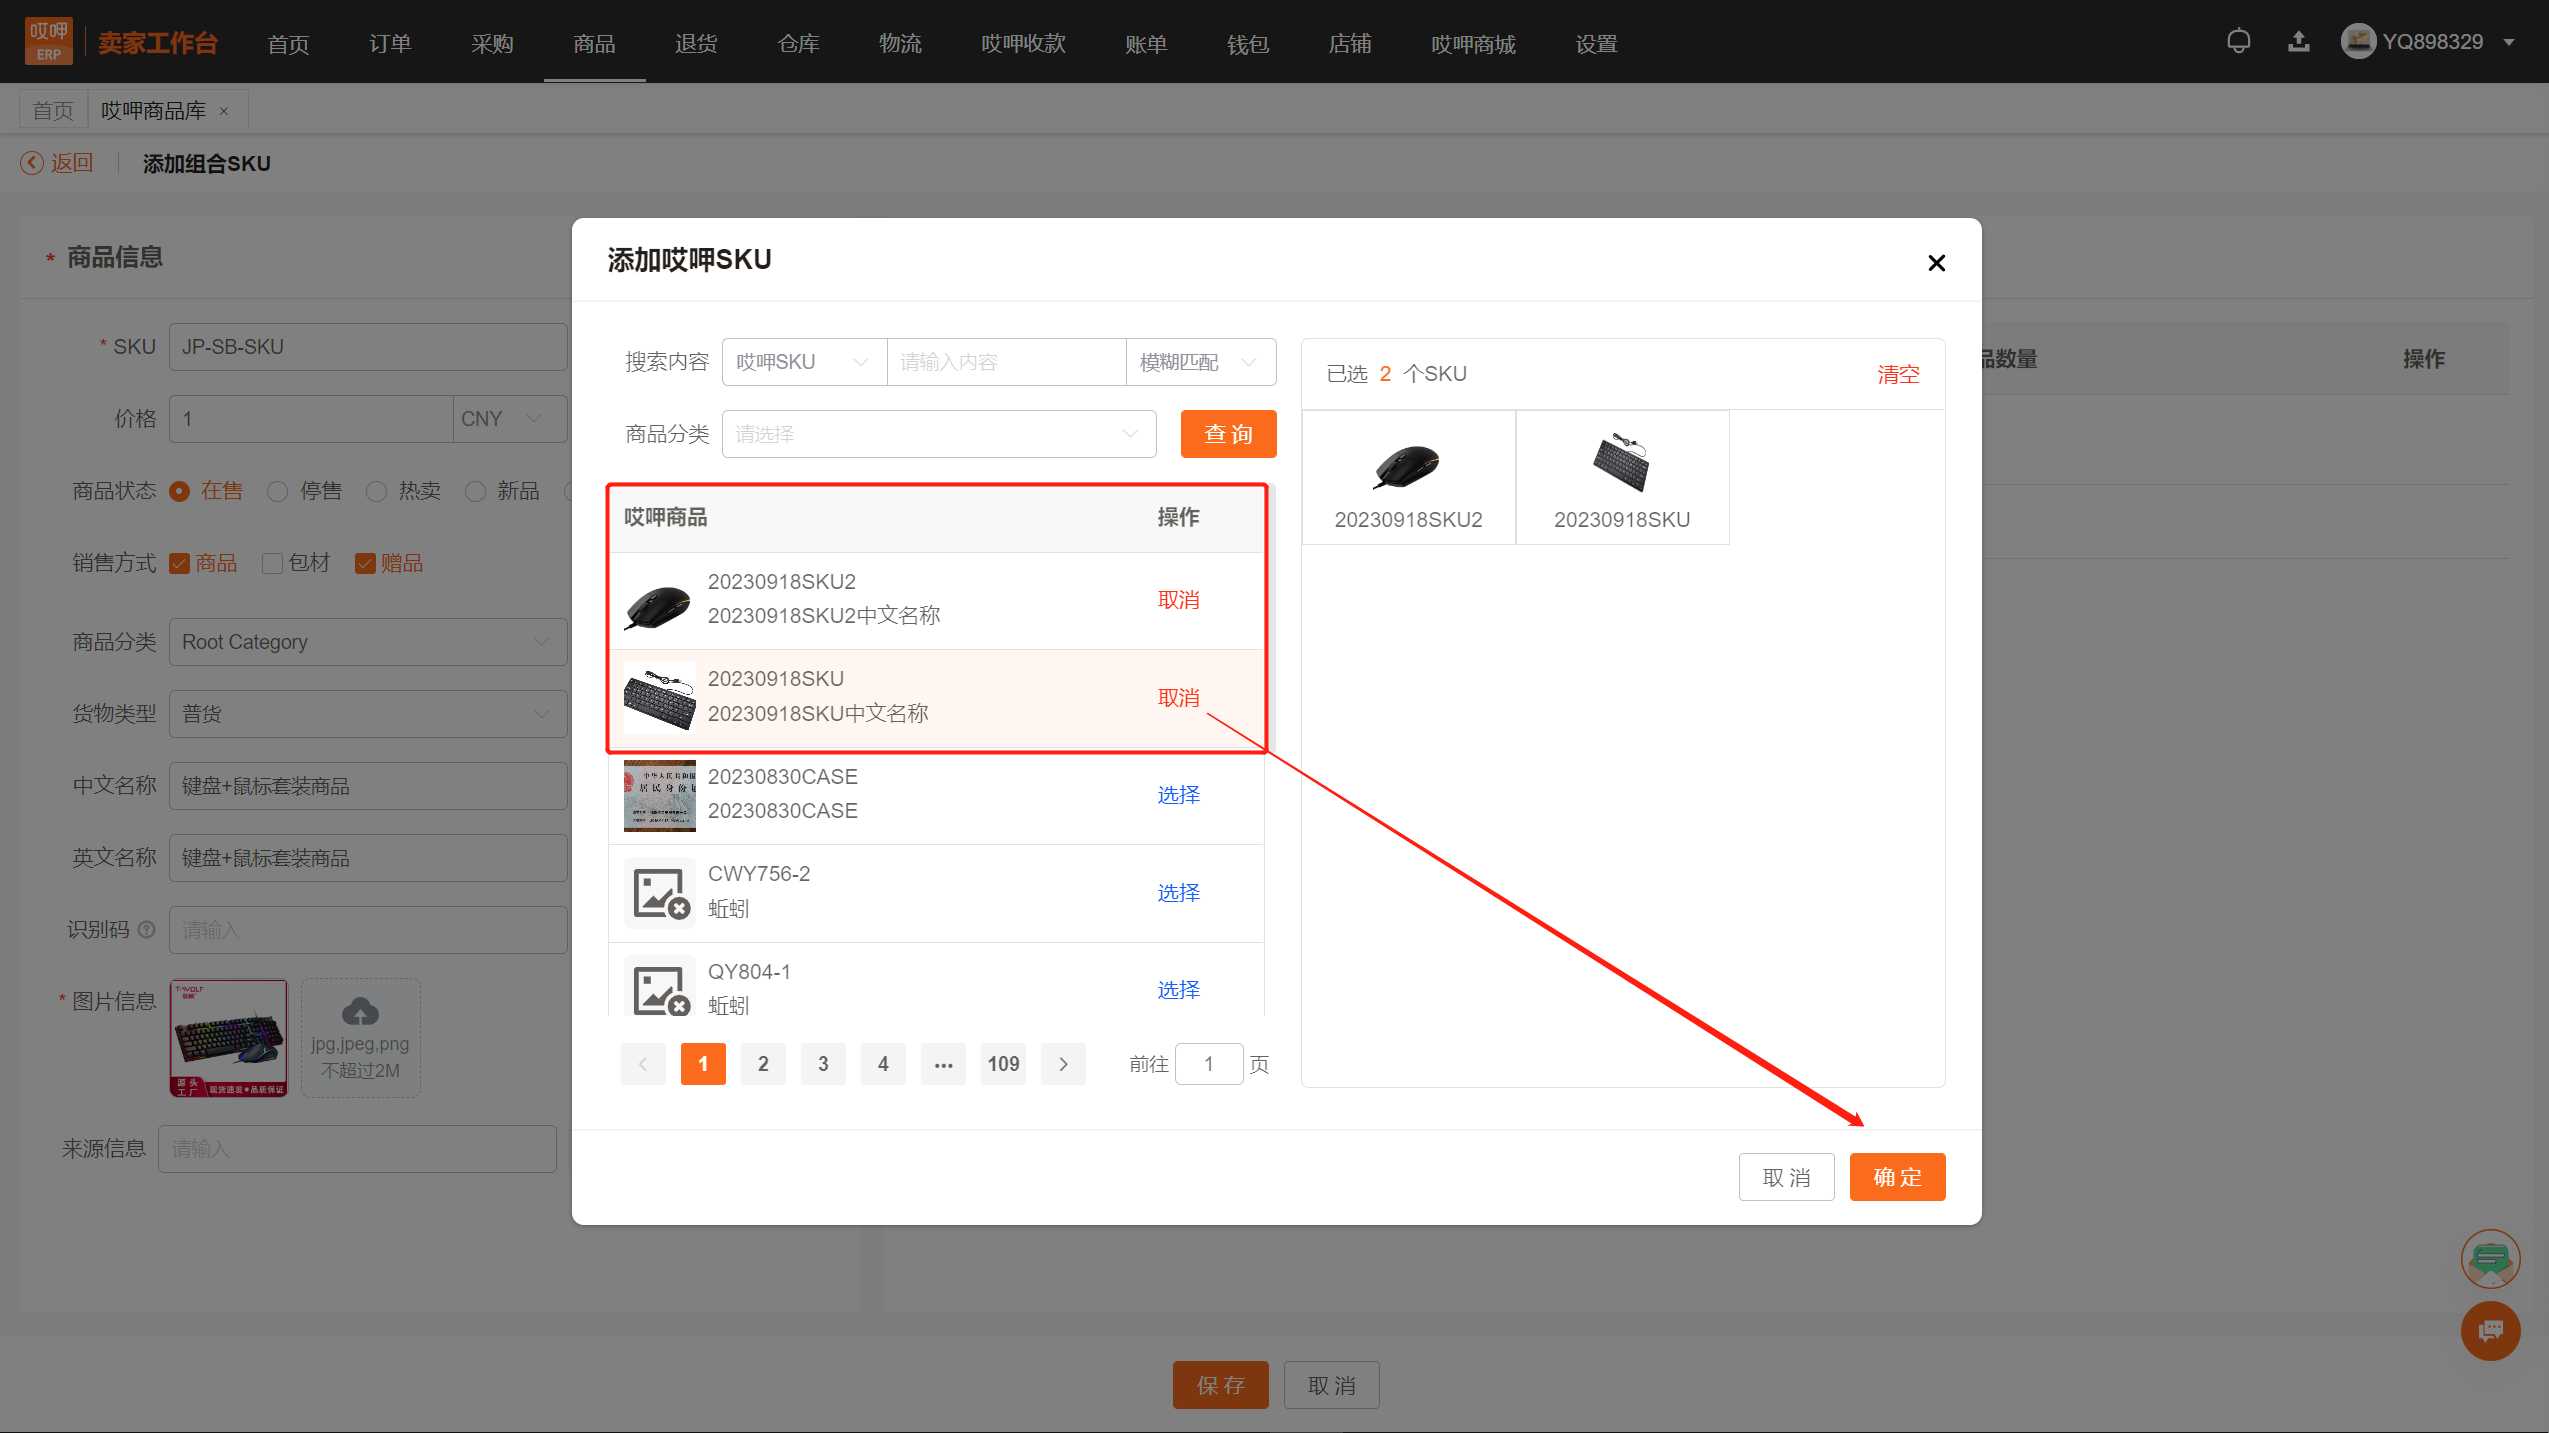Click the orange chat support icon
Image resolution: width=2549 pixels, height=1433 pixels.
[2490, 1331]
